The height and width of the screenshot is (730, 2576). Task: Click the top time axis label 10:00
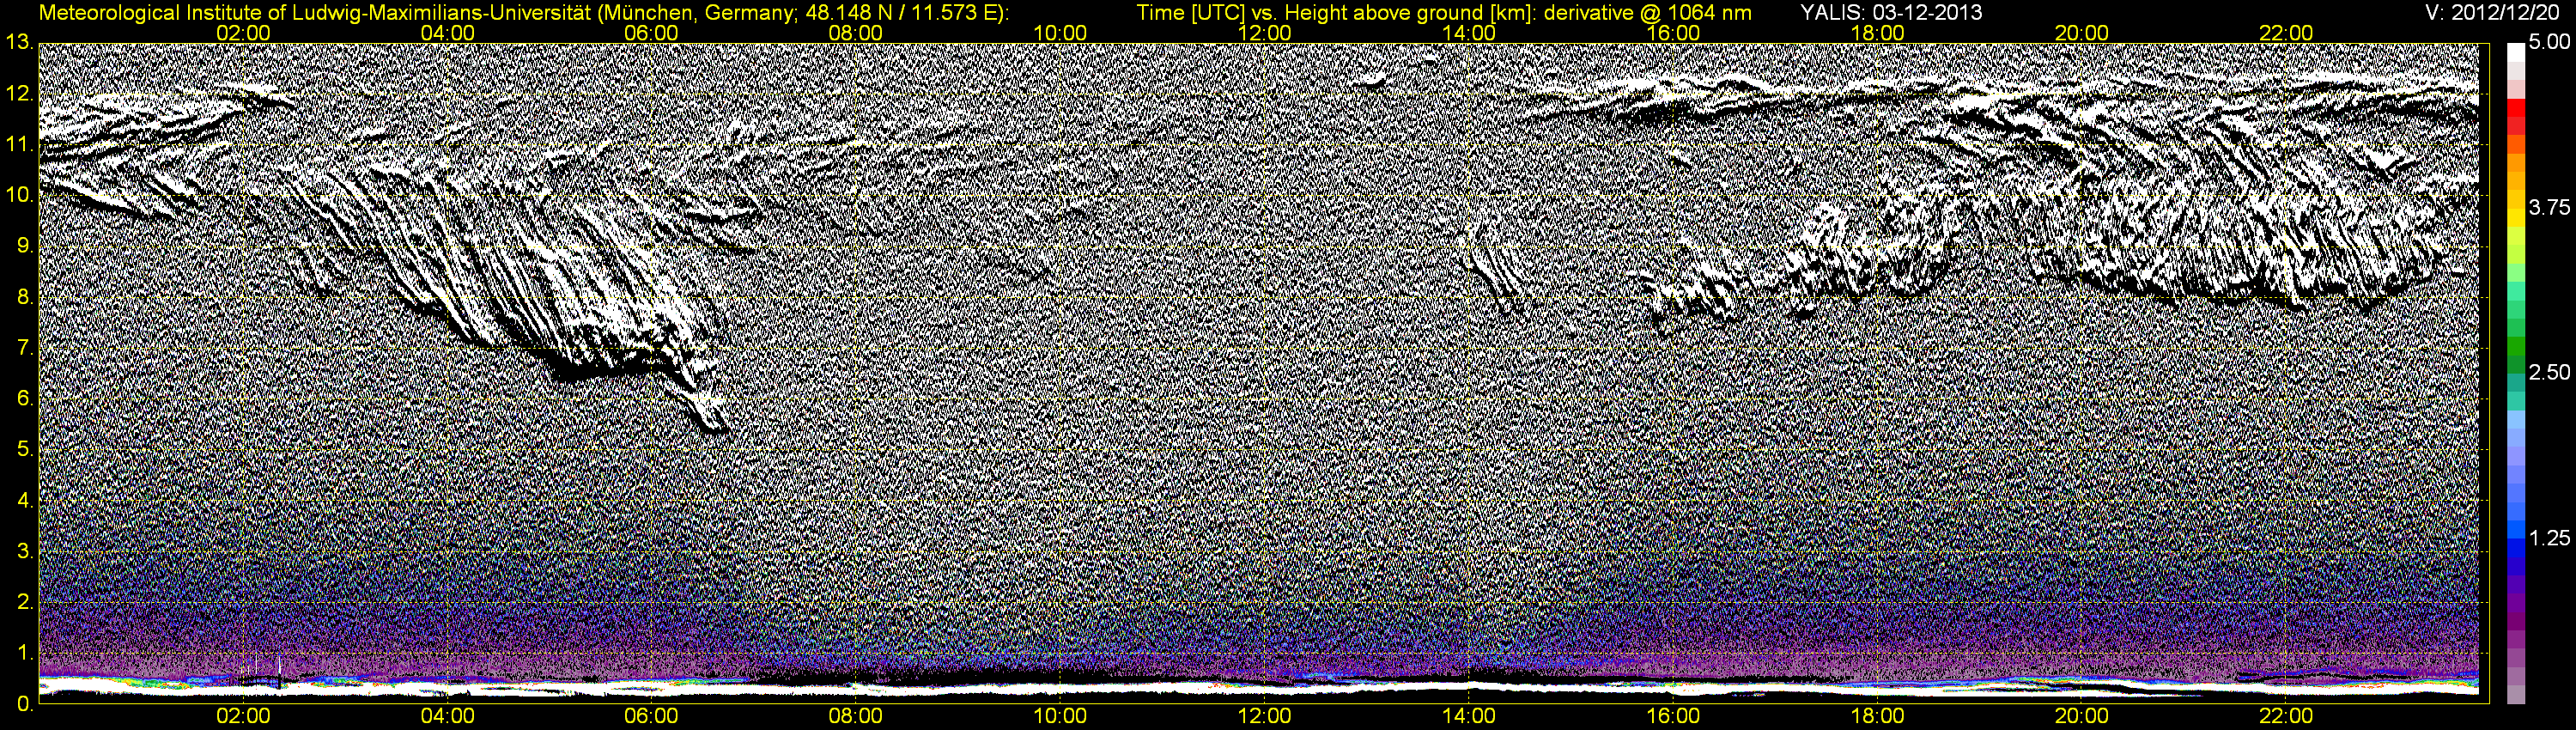point(1060,33)
